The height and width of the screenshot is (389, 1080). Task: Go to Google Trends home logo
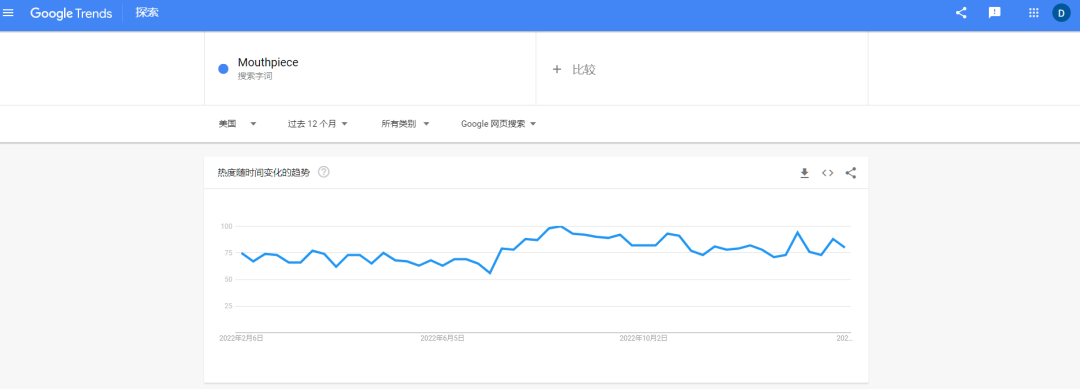click(x=71, y=13)
